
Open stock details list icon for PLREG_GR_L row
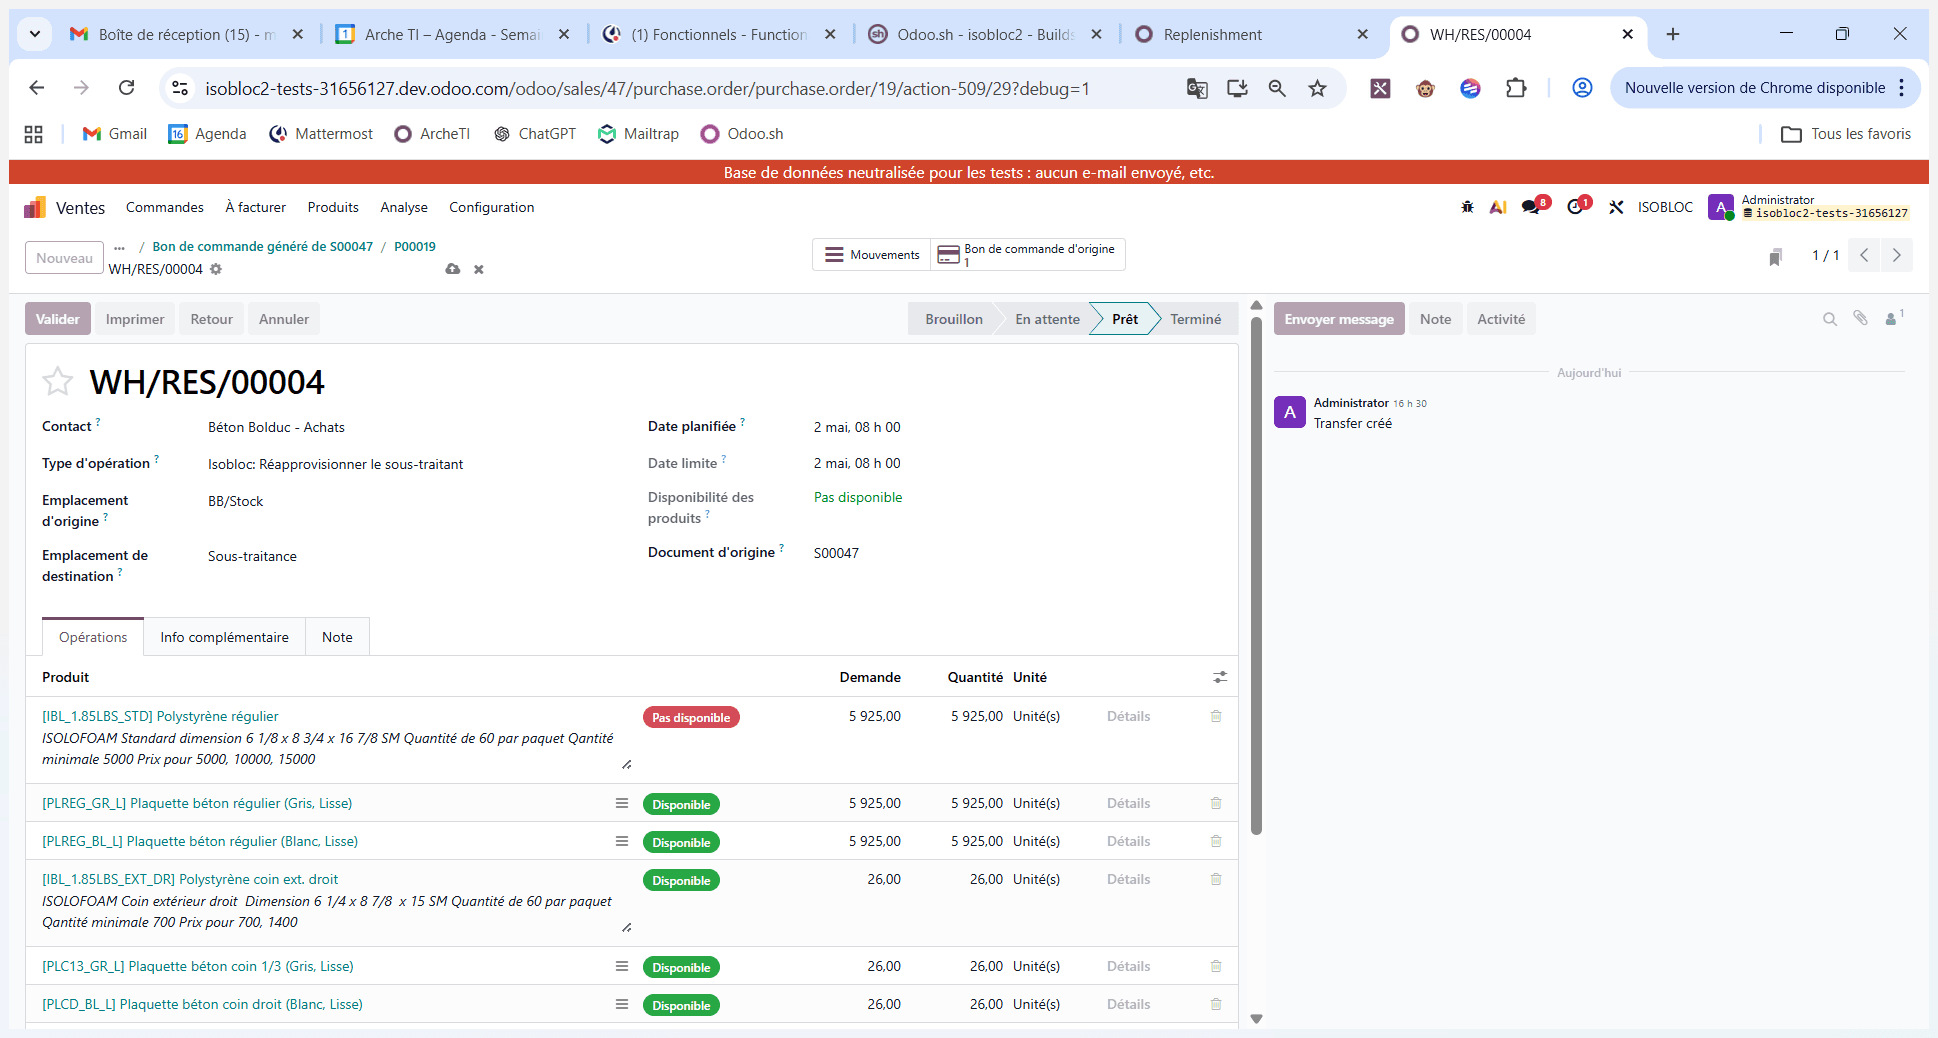click(x=622, y=803)
